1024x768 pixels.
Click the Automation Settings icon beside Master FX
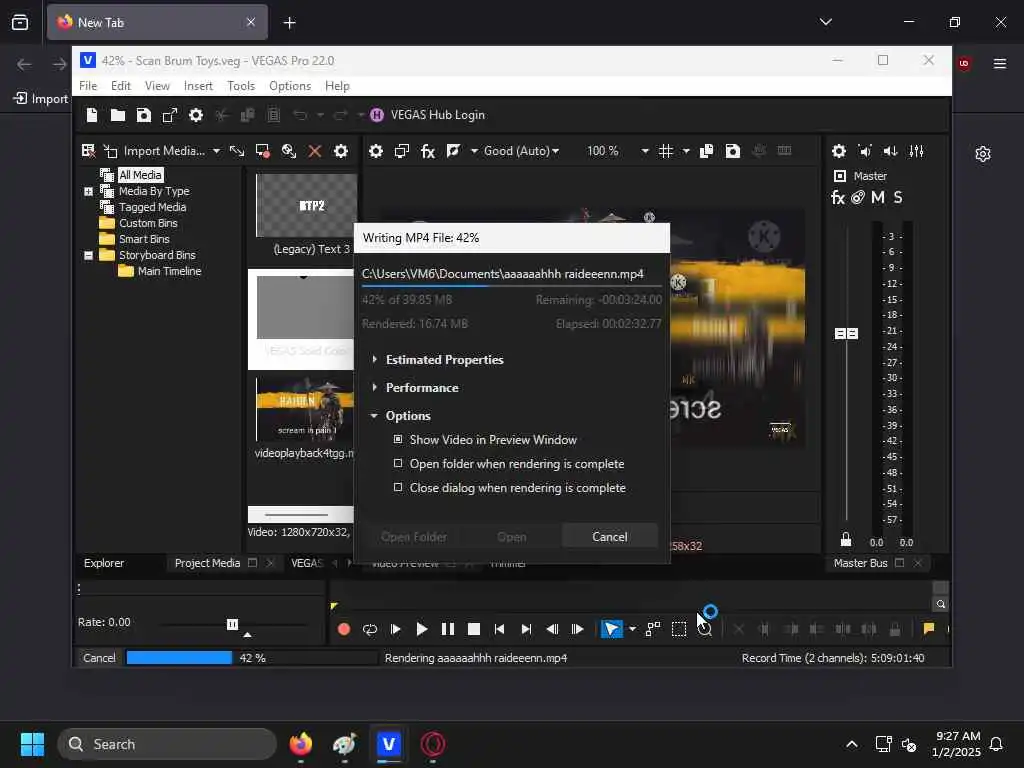(x=858, y=198)
